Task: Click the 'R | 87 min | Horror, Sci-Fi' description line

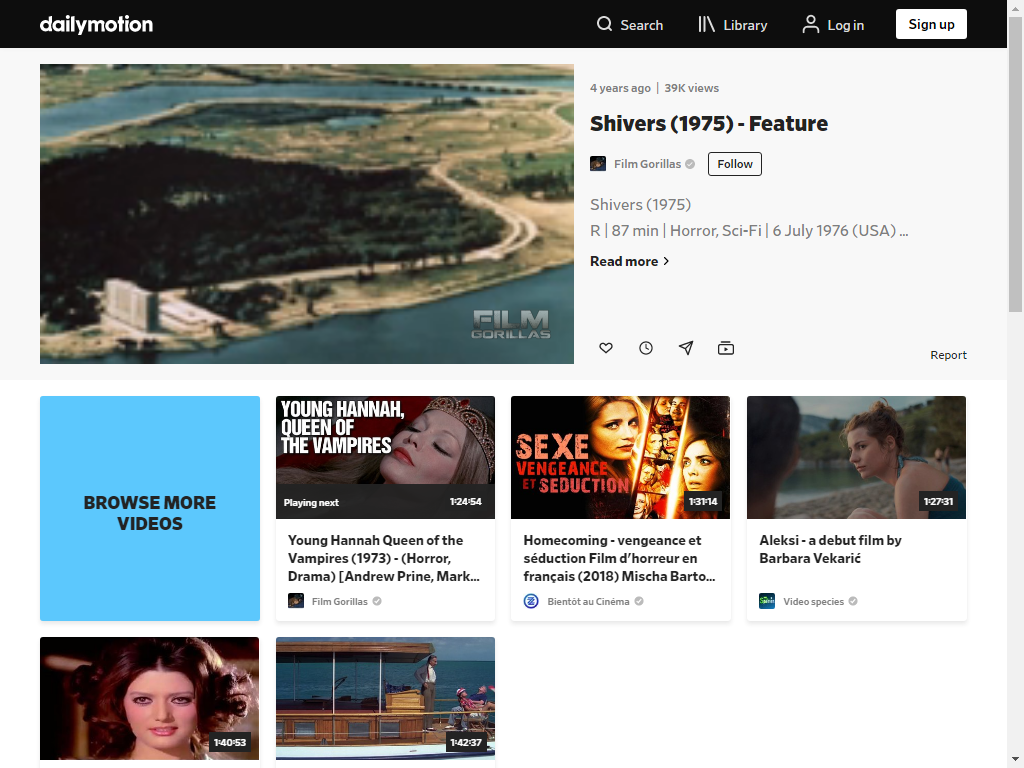Action: 749,231
